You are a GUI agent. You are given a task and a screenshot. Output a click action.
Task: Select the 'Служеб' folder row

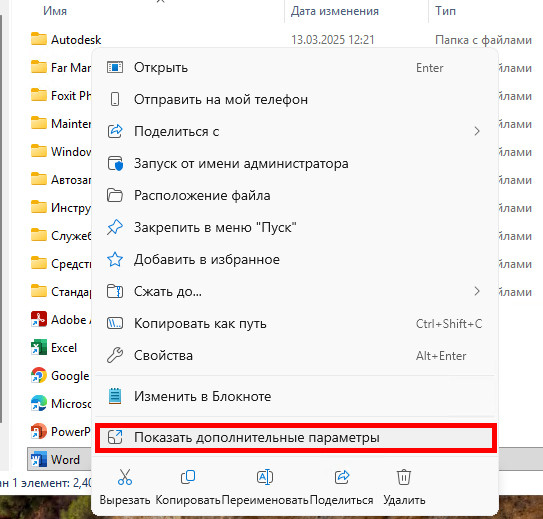click(x=61, y=236)
